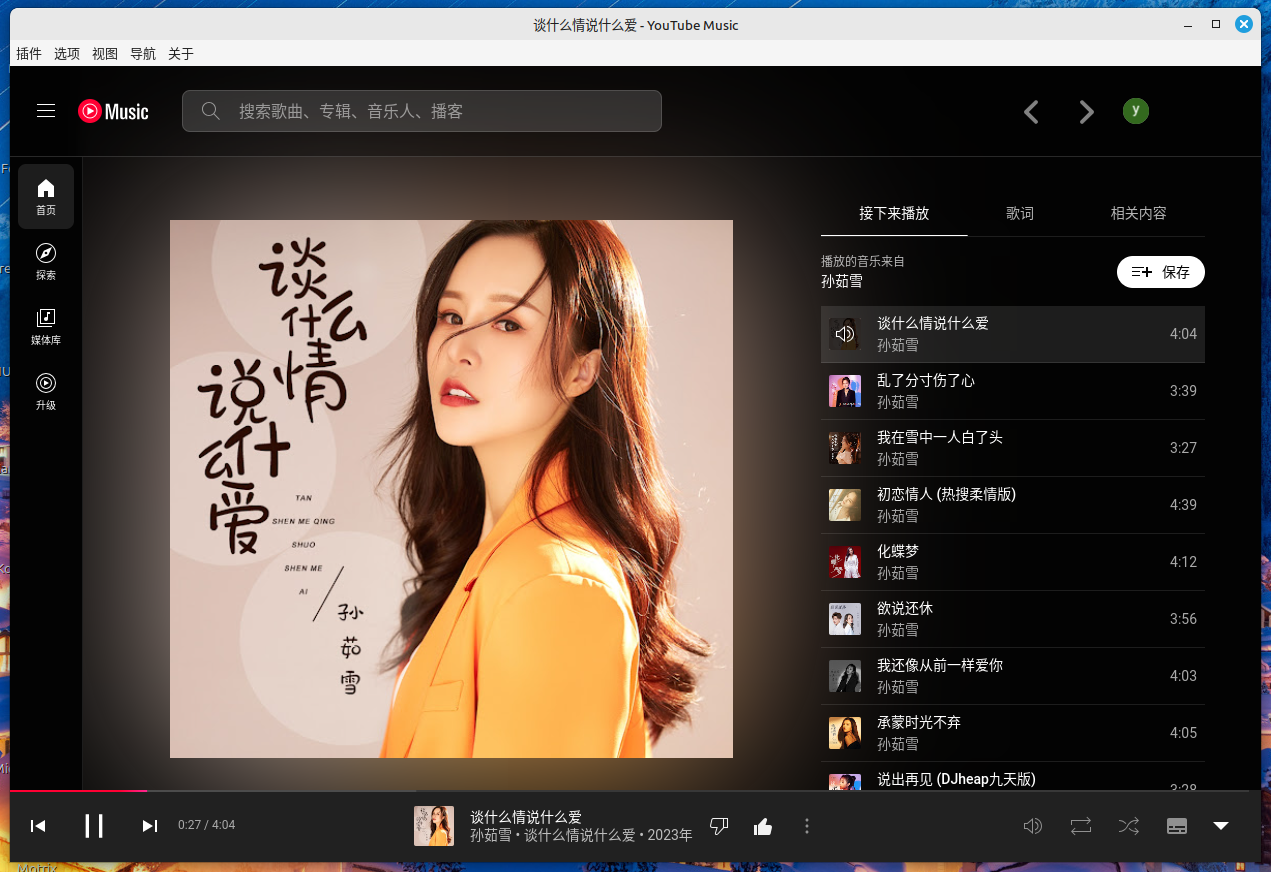Screen dimensions: 1271x872
Task: Open the Home (首页) sidebar item
Action: pyautogui.click(x=46, y=196)
